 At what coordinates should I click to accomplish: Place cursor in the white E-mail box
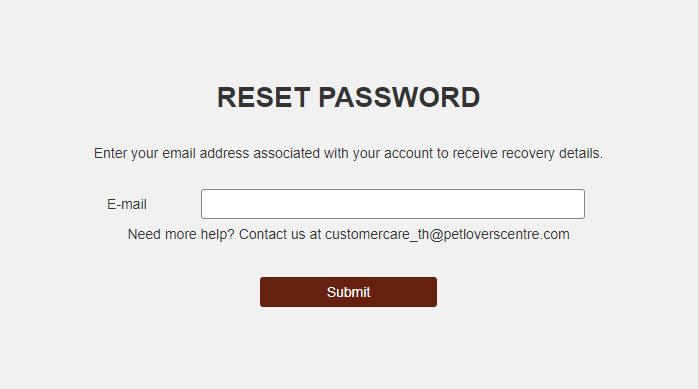393,204
